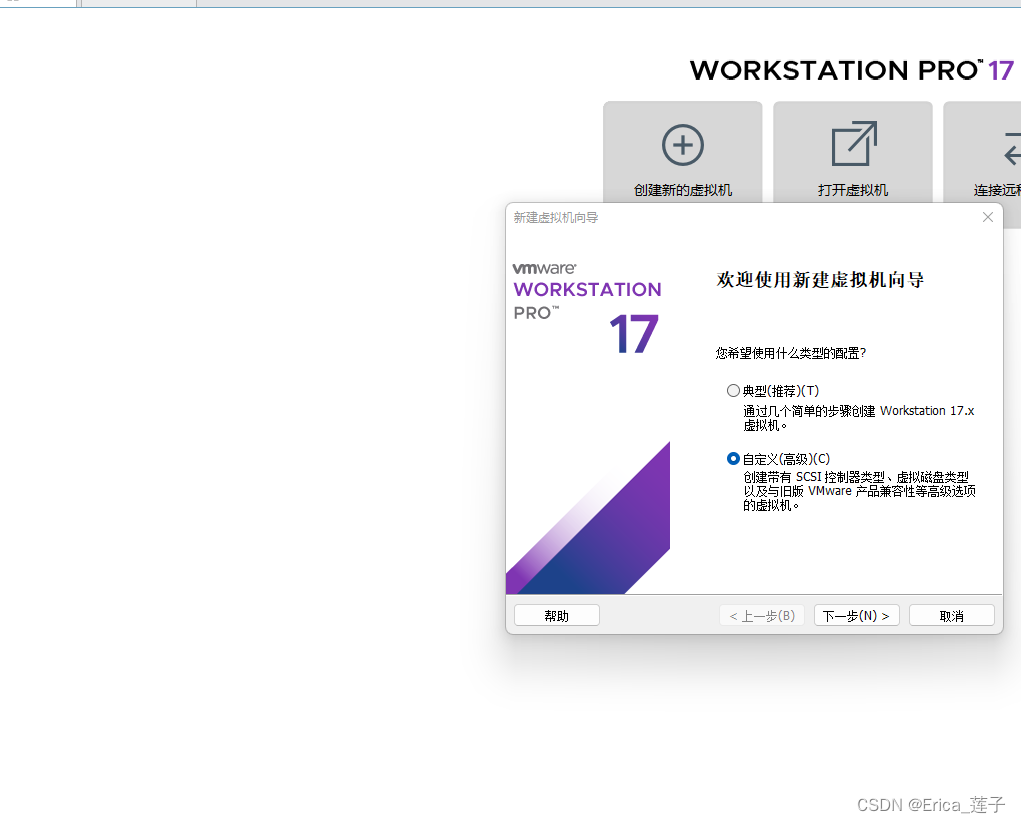Image resolution: width=1021 pixels, height=823 pixels.
Task: Click the 欢迎使用新建虚拟机向导 heading
Action: click(x=820, y=280)
